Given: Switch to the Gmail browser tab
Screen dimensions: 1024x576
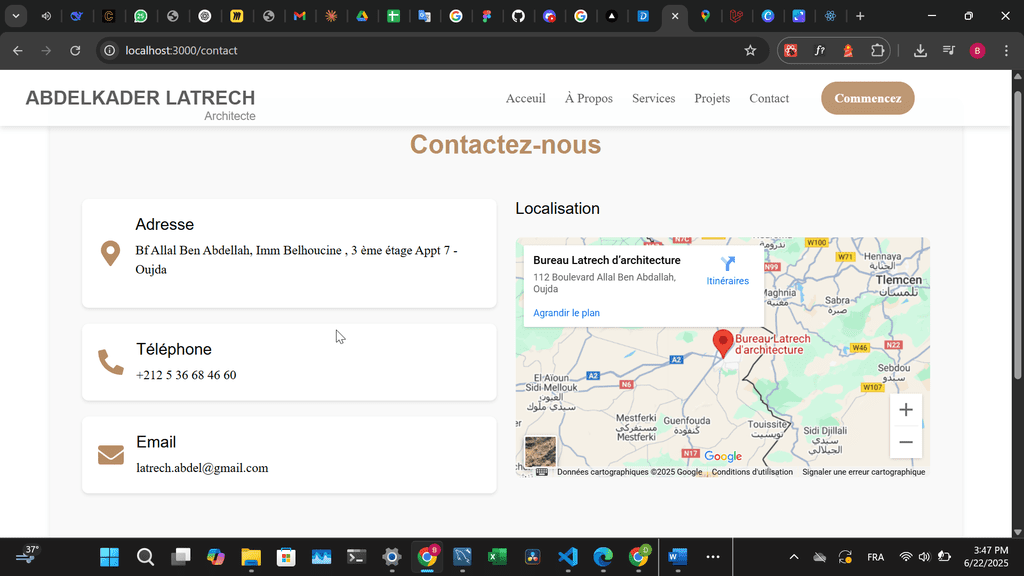Looking at the screenshot, I should click(300, 16).
